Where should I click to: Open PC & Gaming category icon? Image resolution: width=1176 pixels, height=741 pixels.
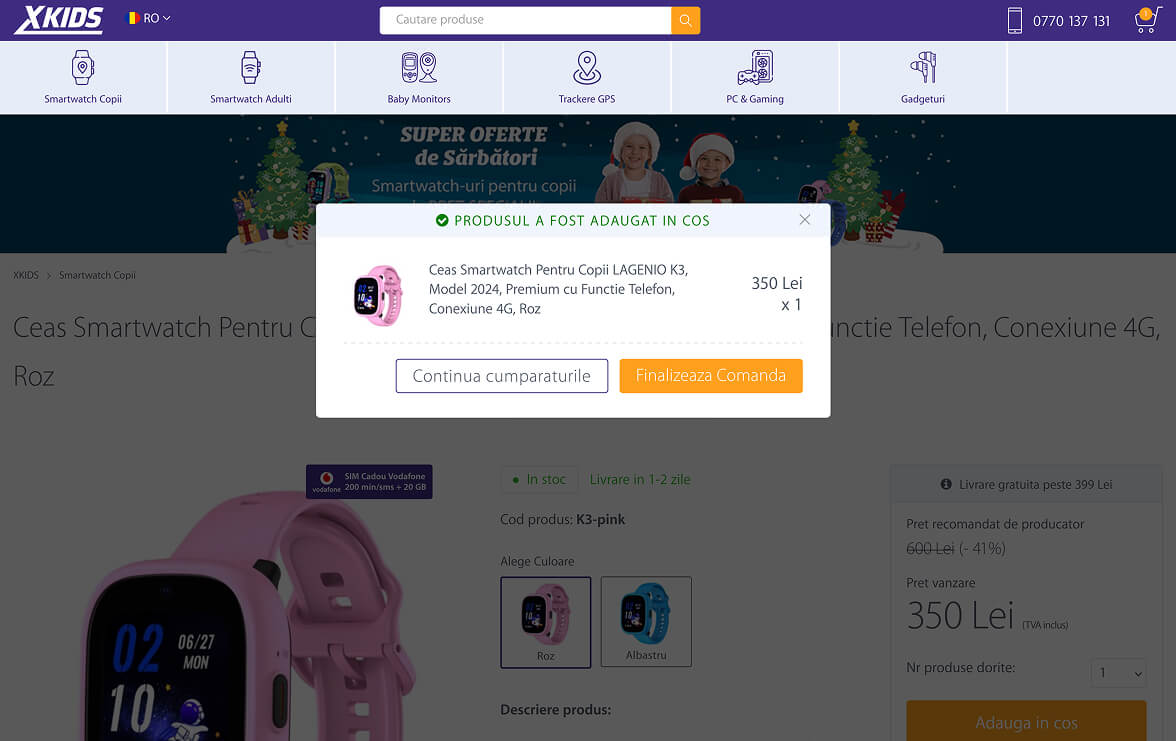pos(755,68)
